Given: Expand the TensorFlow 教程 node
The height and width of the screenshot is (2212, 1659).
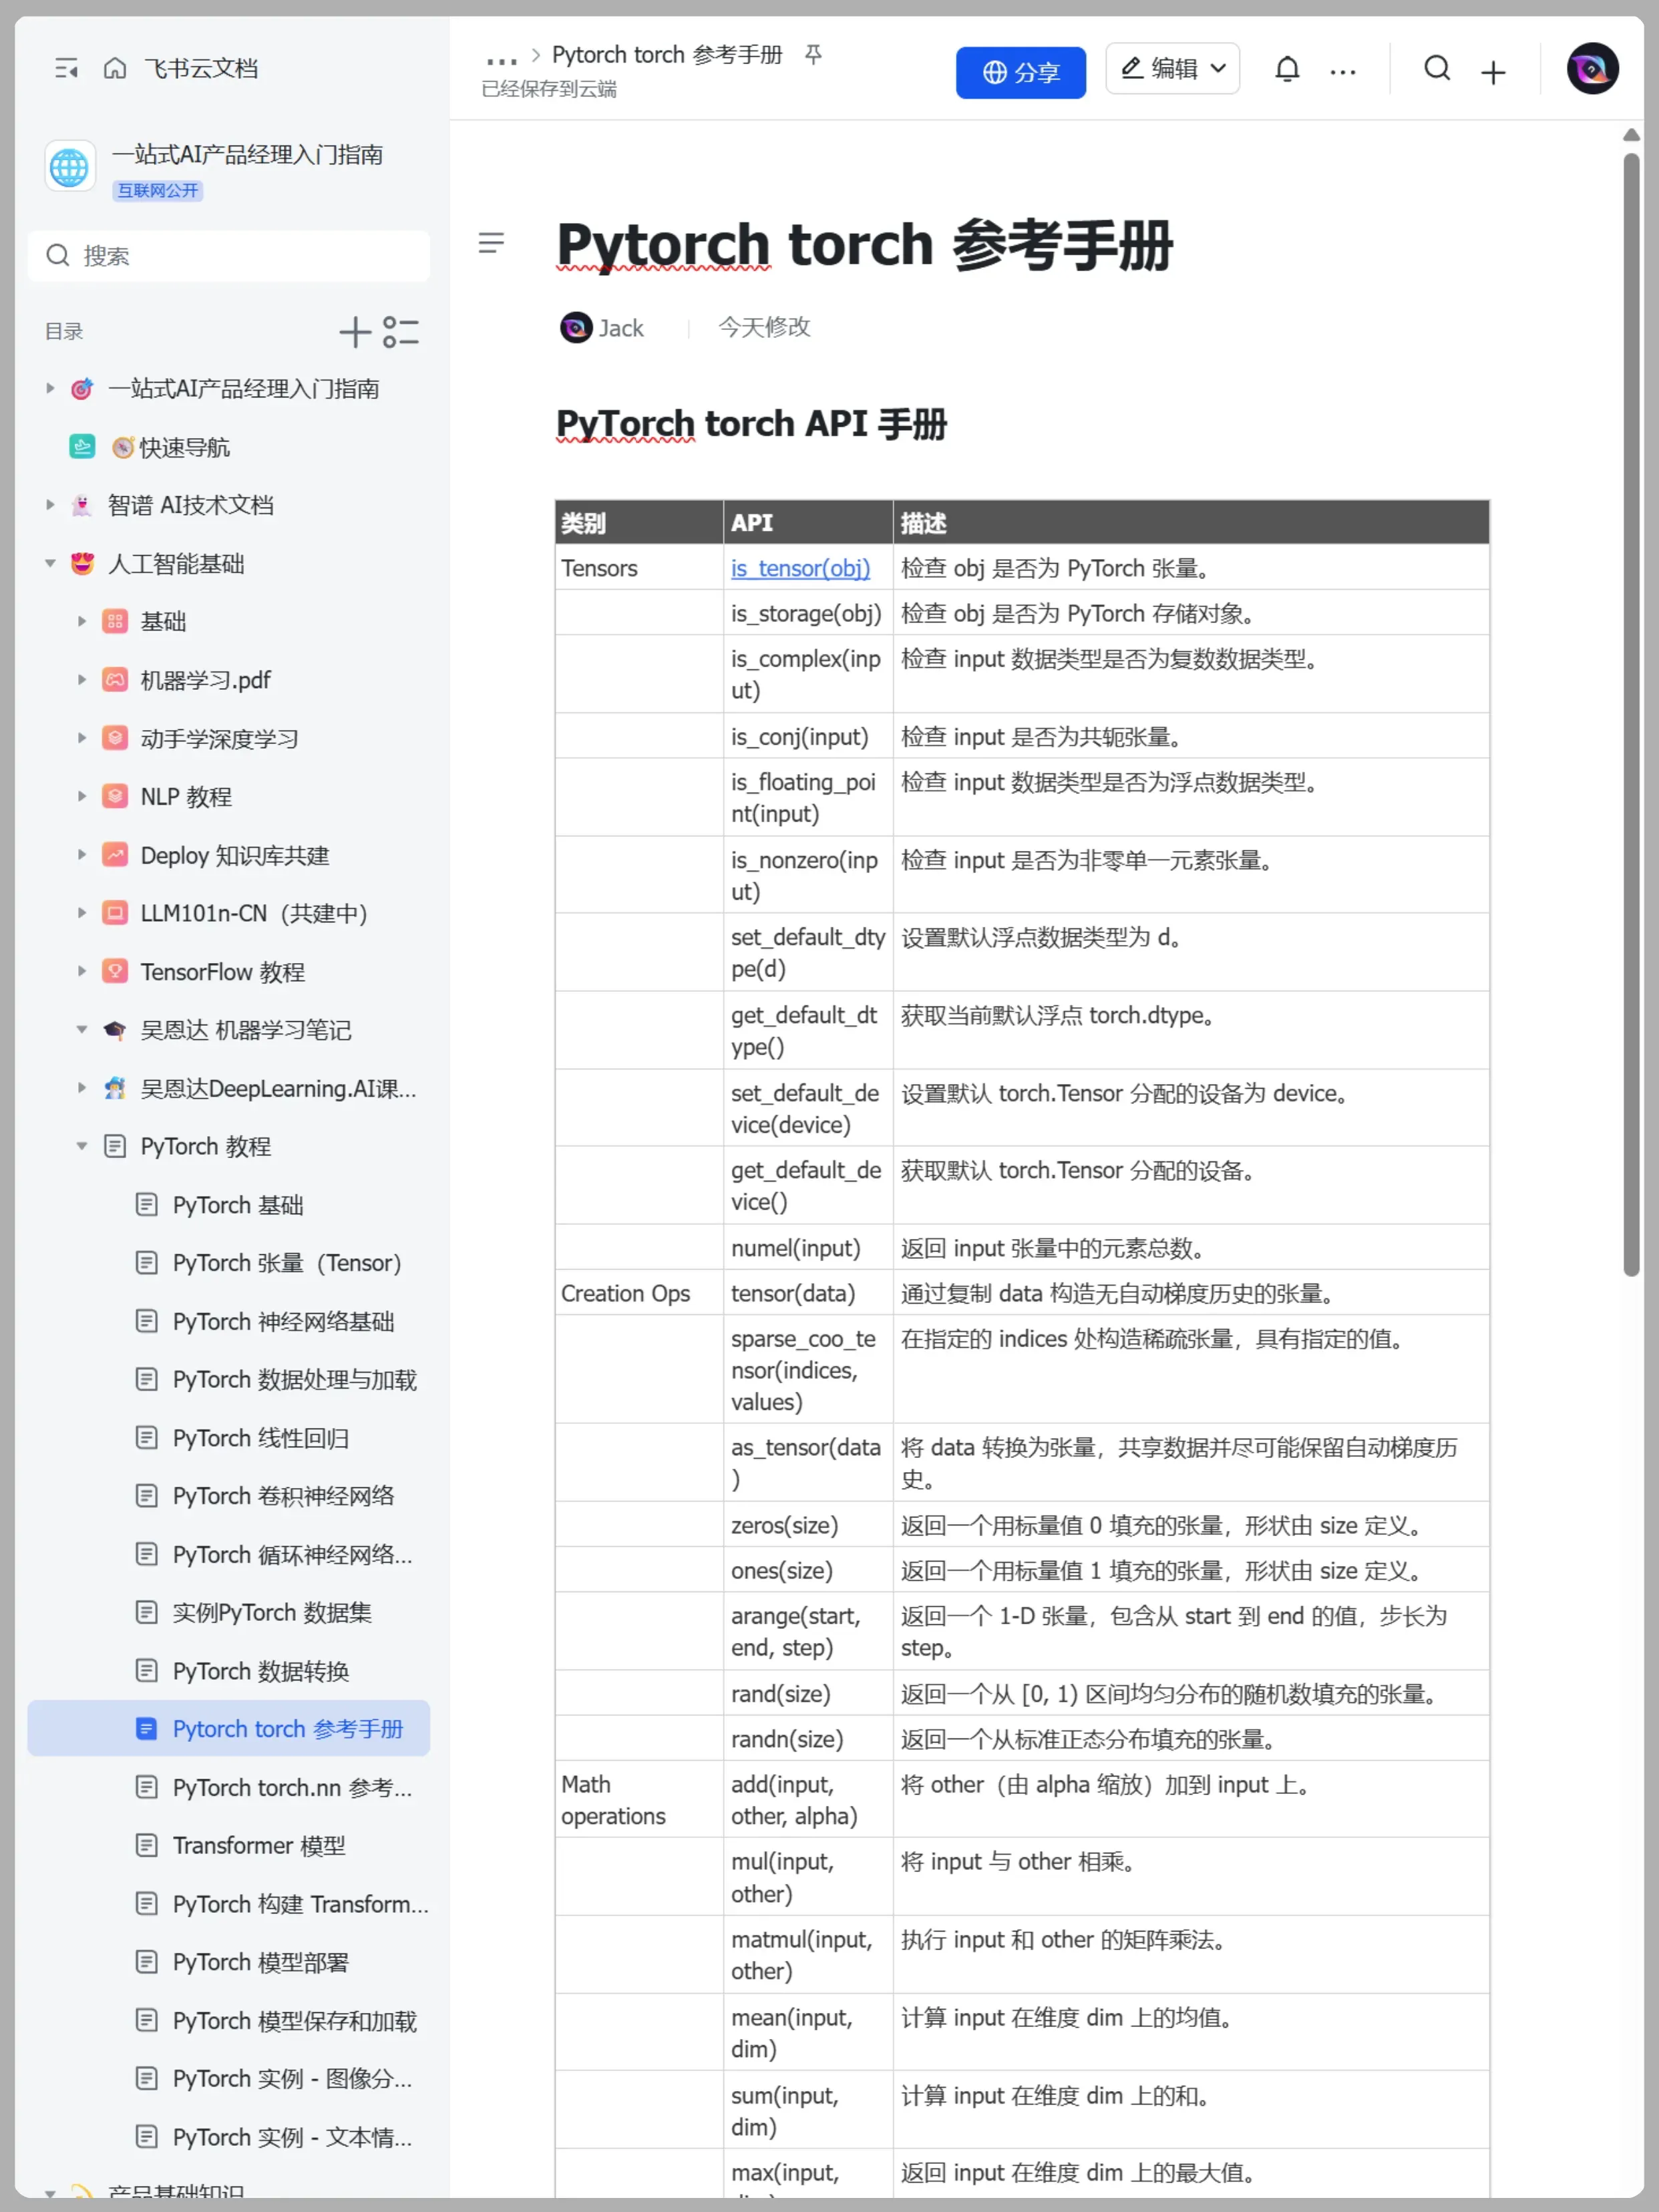Looking at the screenshot, I should pyautogui.click(x=82, y=971).
